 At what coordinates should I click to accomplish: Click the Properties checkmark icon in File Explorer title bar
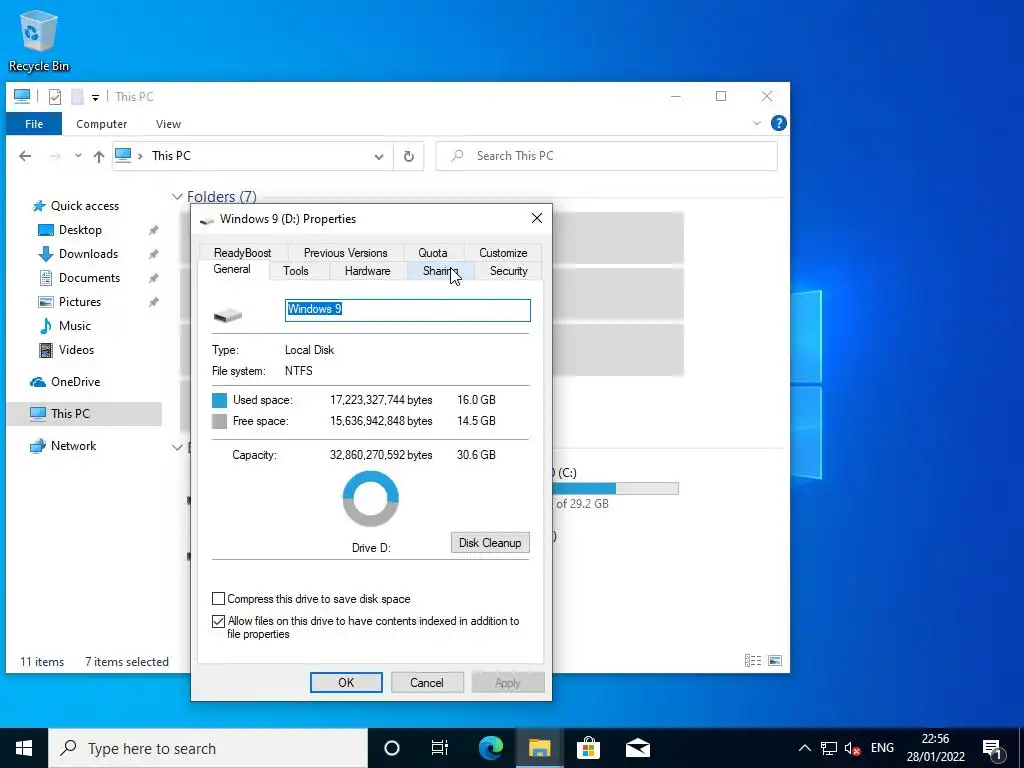(55, 97)
